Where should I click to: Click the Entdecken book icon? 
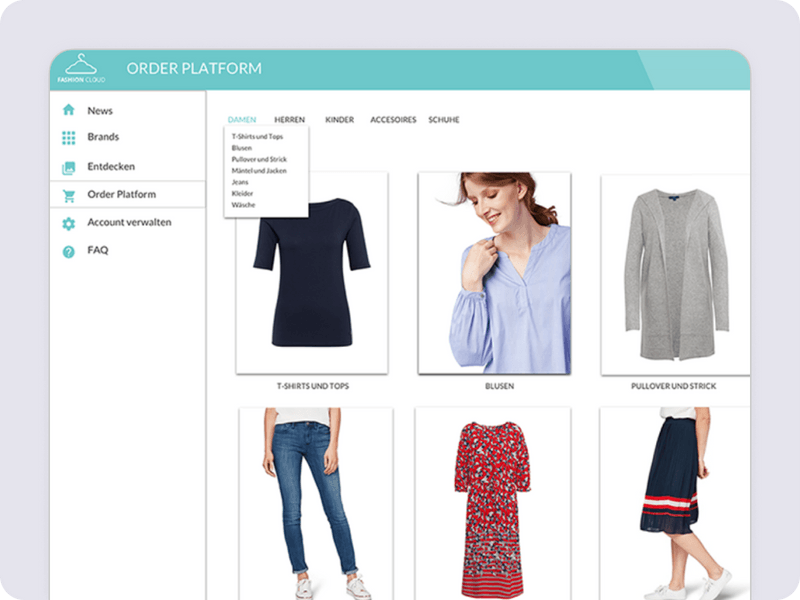70,166
